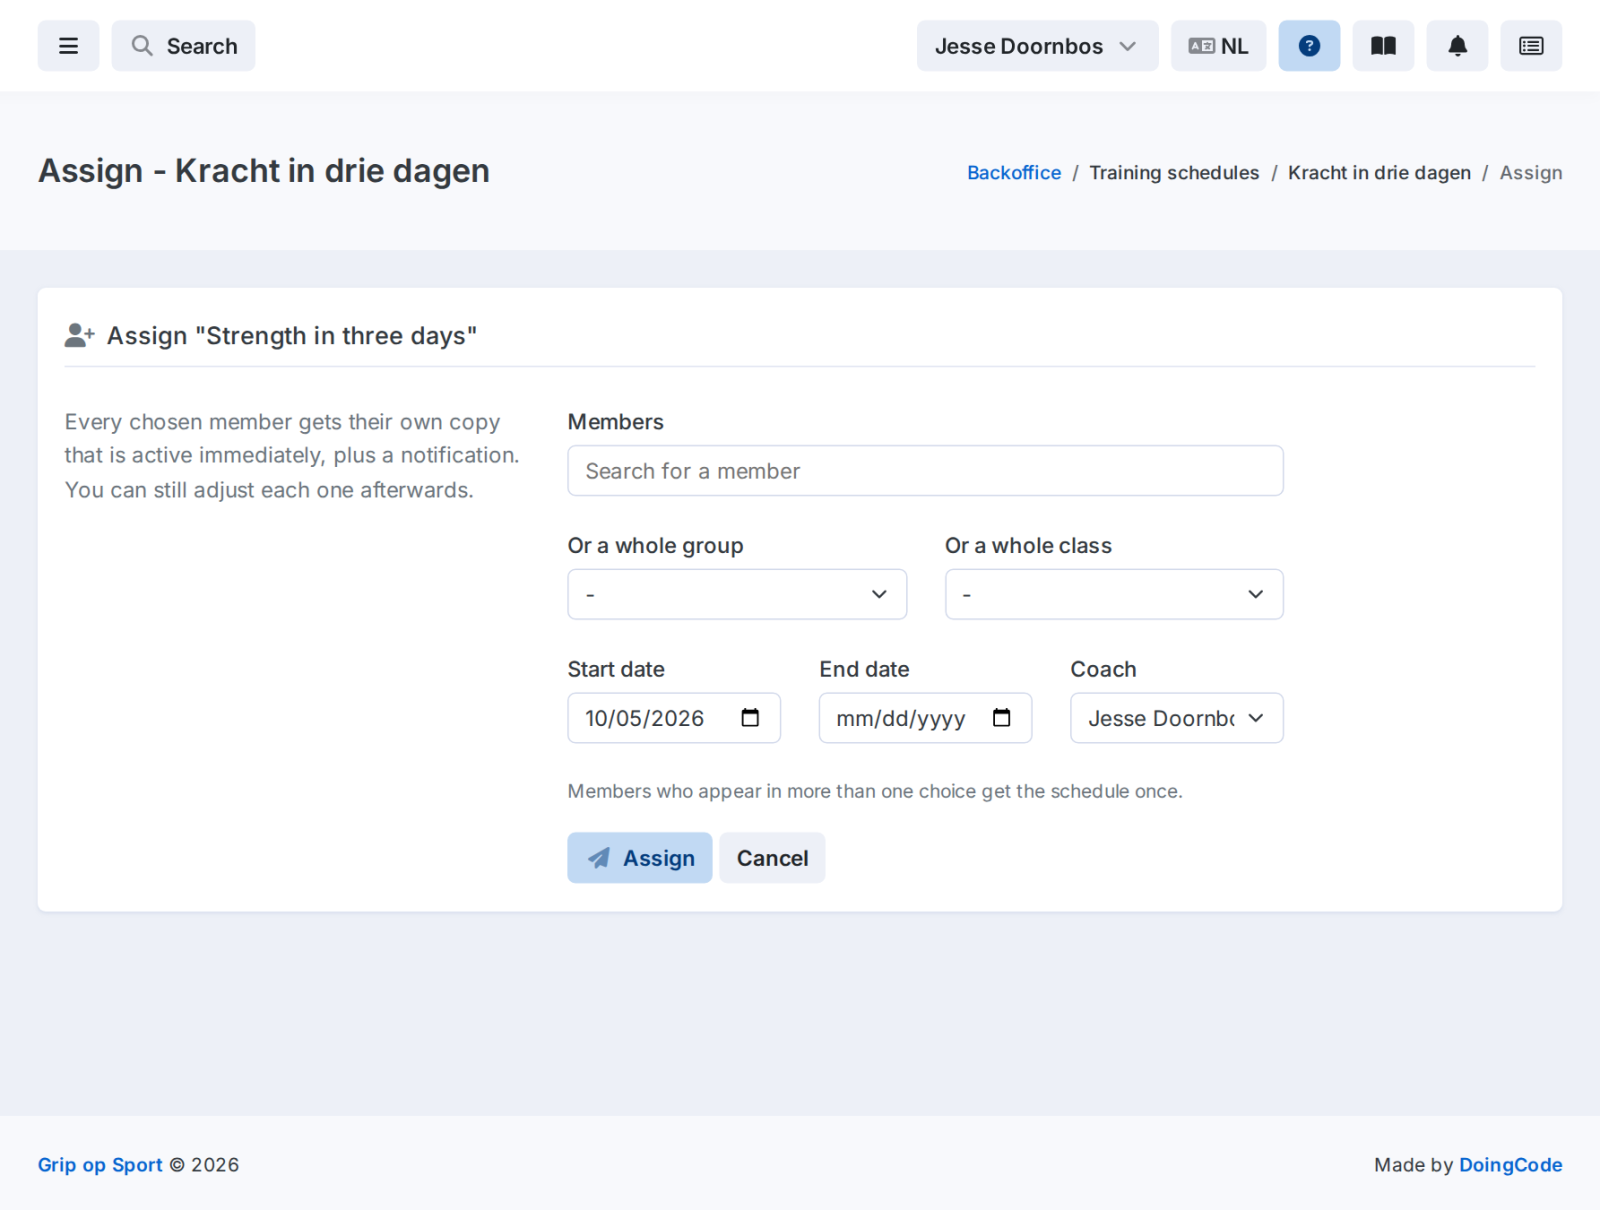The height and width of the screenshot is (1210, 1600).
Task: Click the Cancel button
Action: click(x=772, y=858)
